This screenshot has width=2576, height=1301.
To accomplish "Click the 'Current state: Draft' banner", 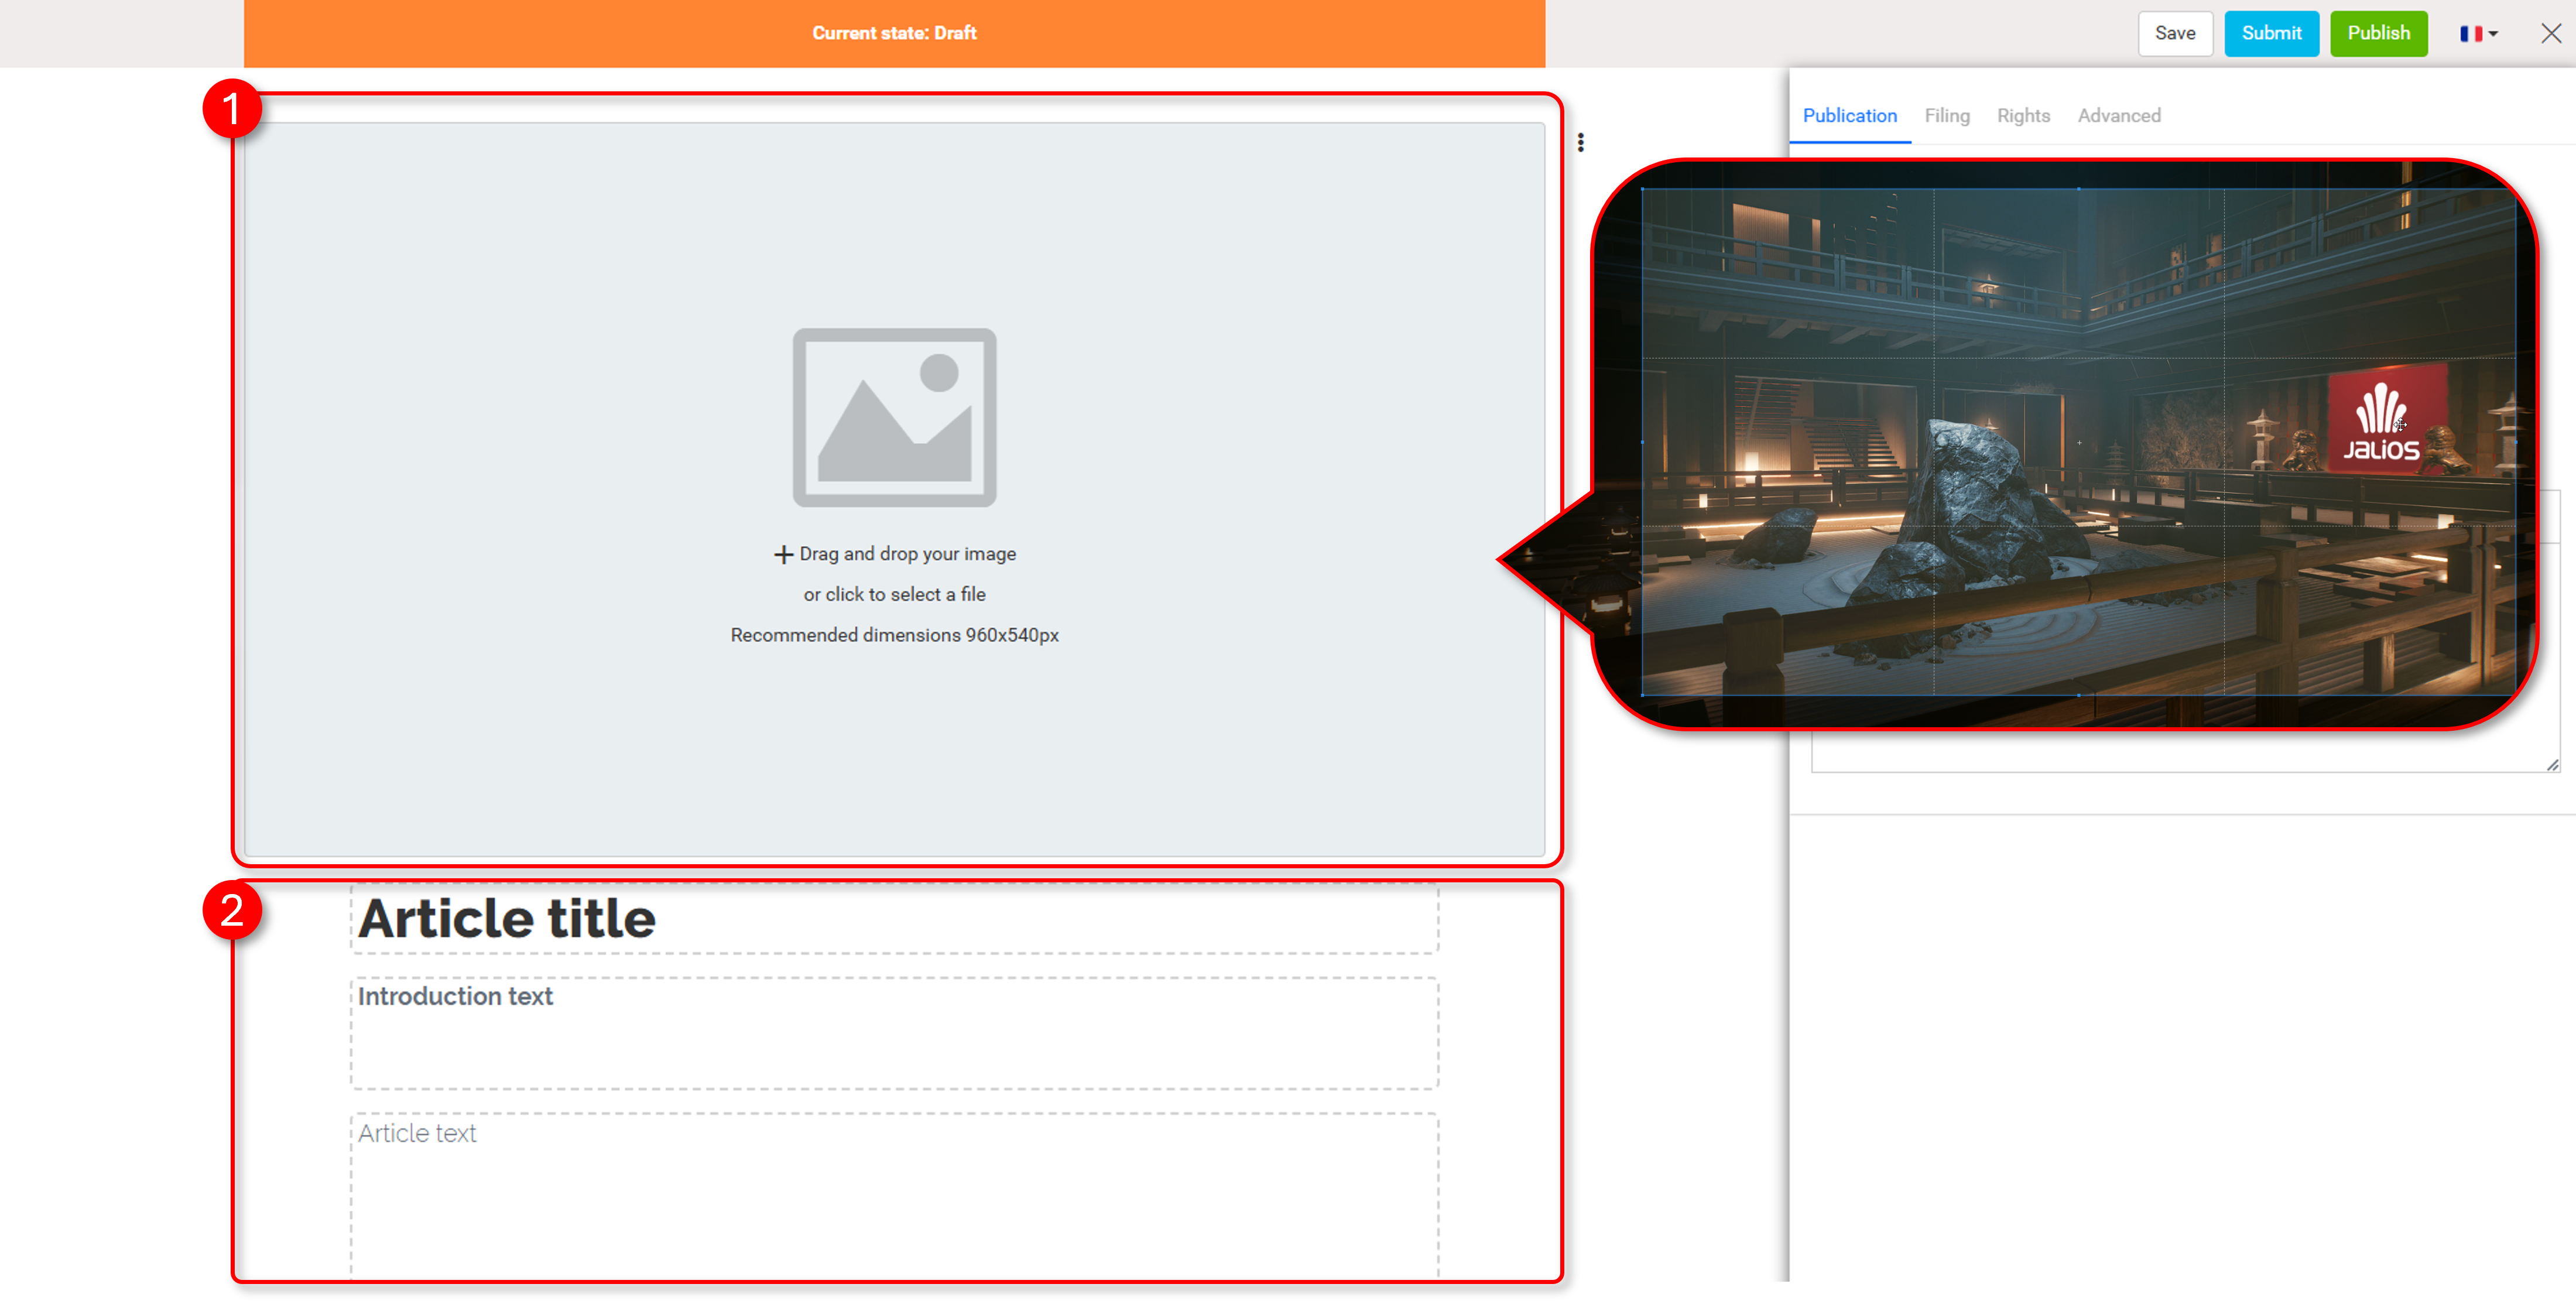I will pyautogui.click(x=894, y=33).
